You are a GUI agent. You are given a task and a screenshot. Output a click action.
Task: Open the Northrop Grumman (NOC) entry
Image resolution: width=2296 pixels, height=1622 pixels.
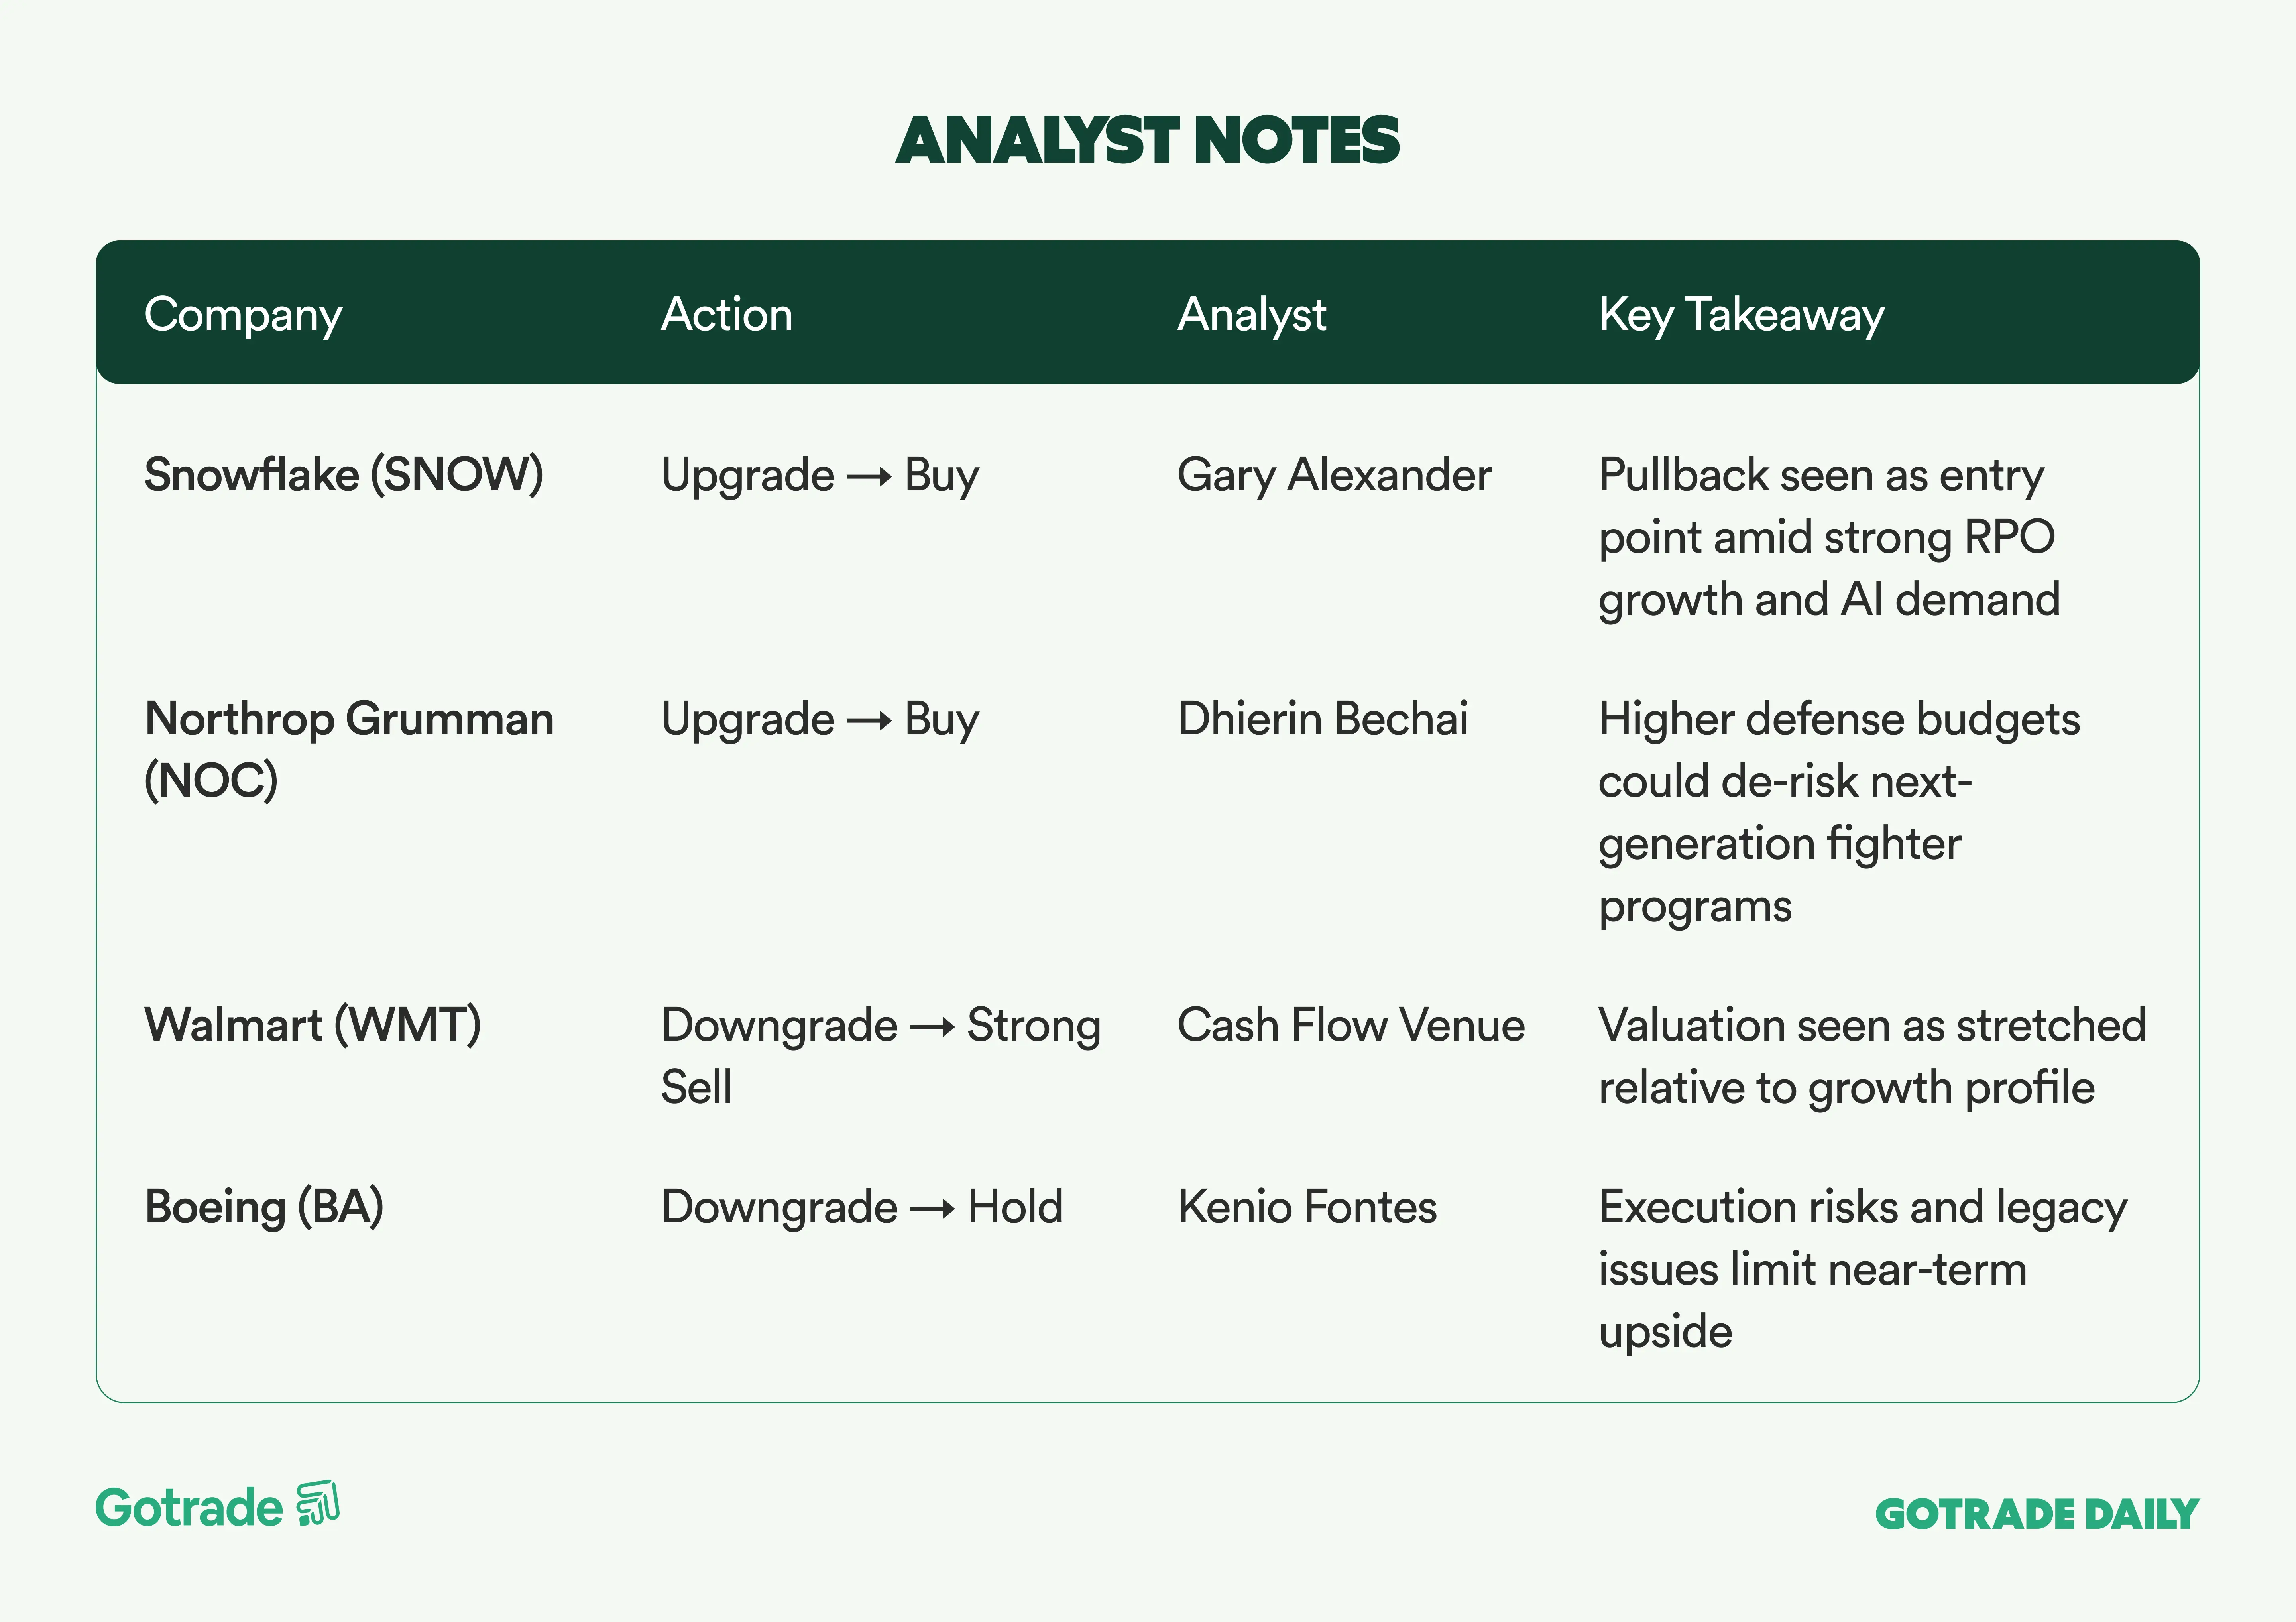click(349, 749)
